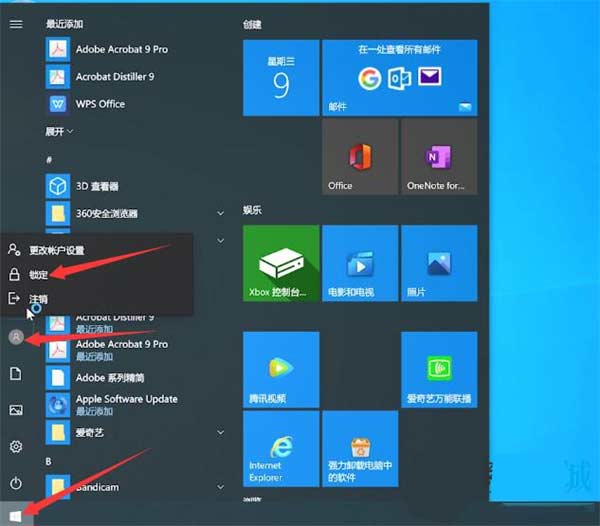Open the OneNote for... tile

tap(439, 157)
